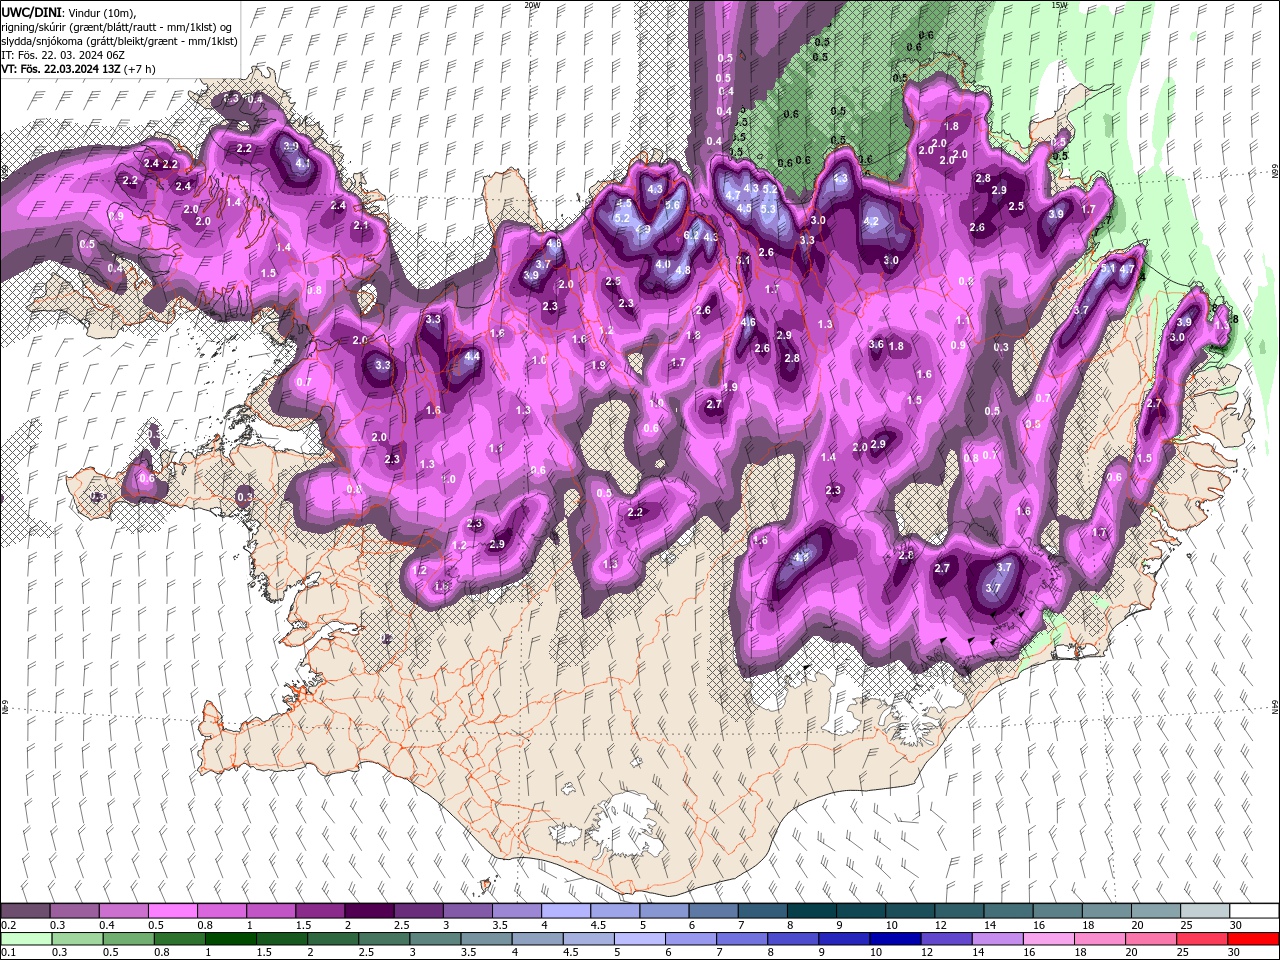Viewport: 1280px width, 960px height.
Task: Pick the upper-scale swatch between 0.5 and 0.8
Action: [173, 911]
